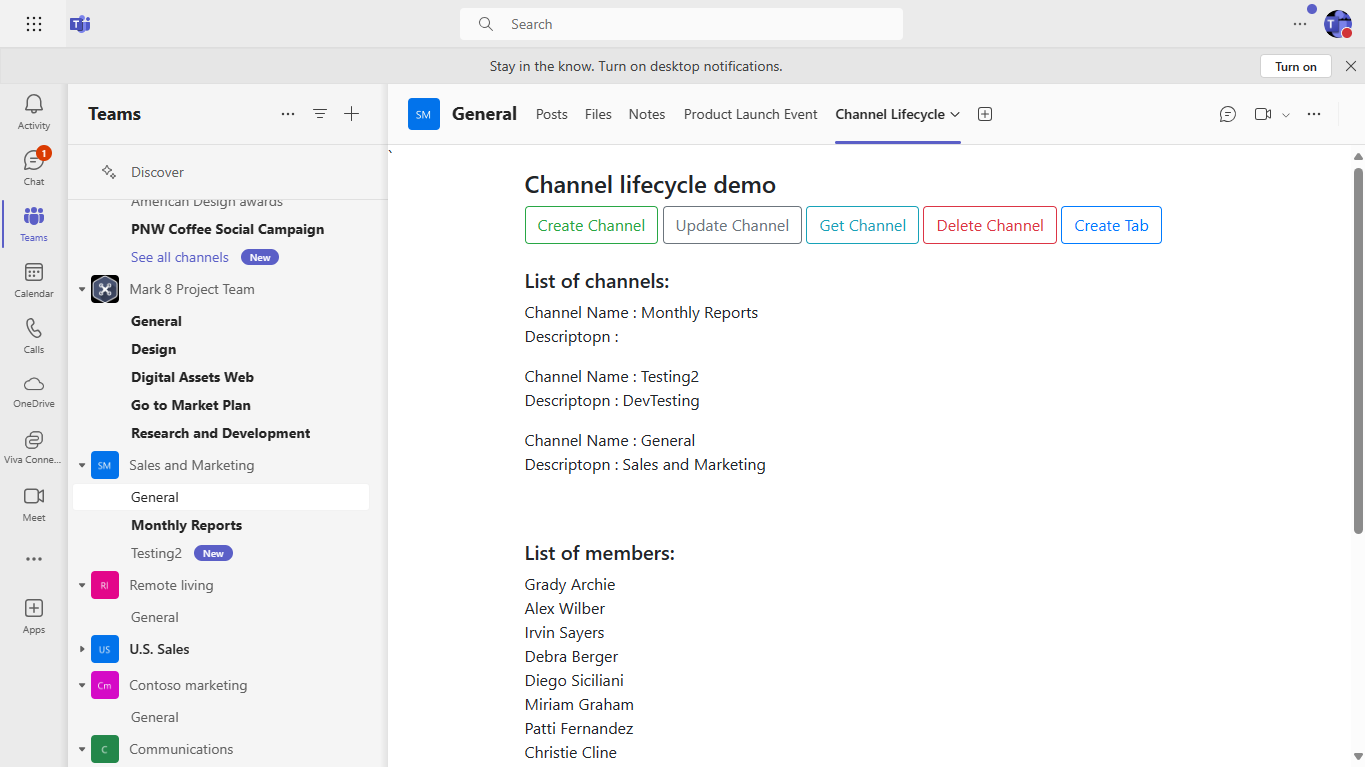Screen dimensions: 1365x767
Task: Click the Mark 8 Project Team avatar
Action: tap(105, 289)
